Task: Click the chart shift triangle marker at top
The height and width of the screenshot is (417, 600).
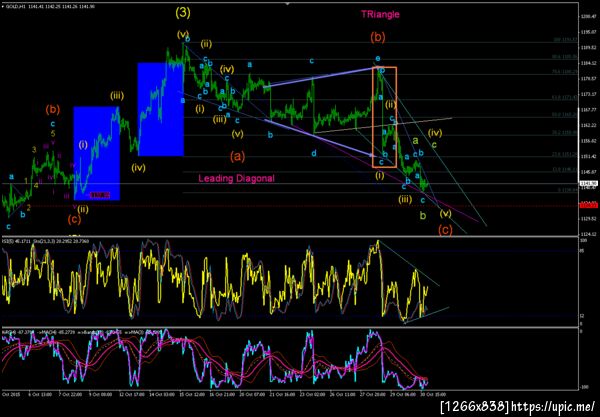Action: (x=288, y=3)
